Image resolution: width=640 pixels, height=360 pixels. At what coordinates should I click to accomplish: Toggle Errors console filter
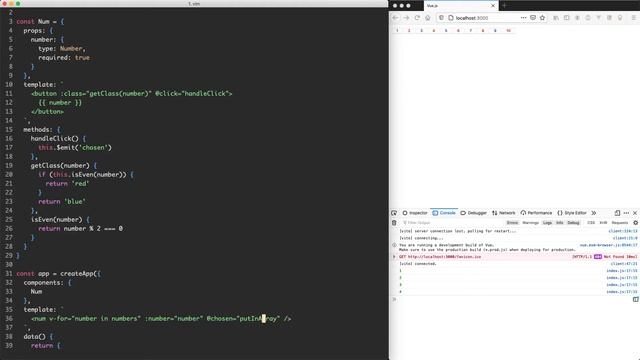click(x=512, y=223)
